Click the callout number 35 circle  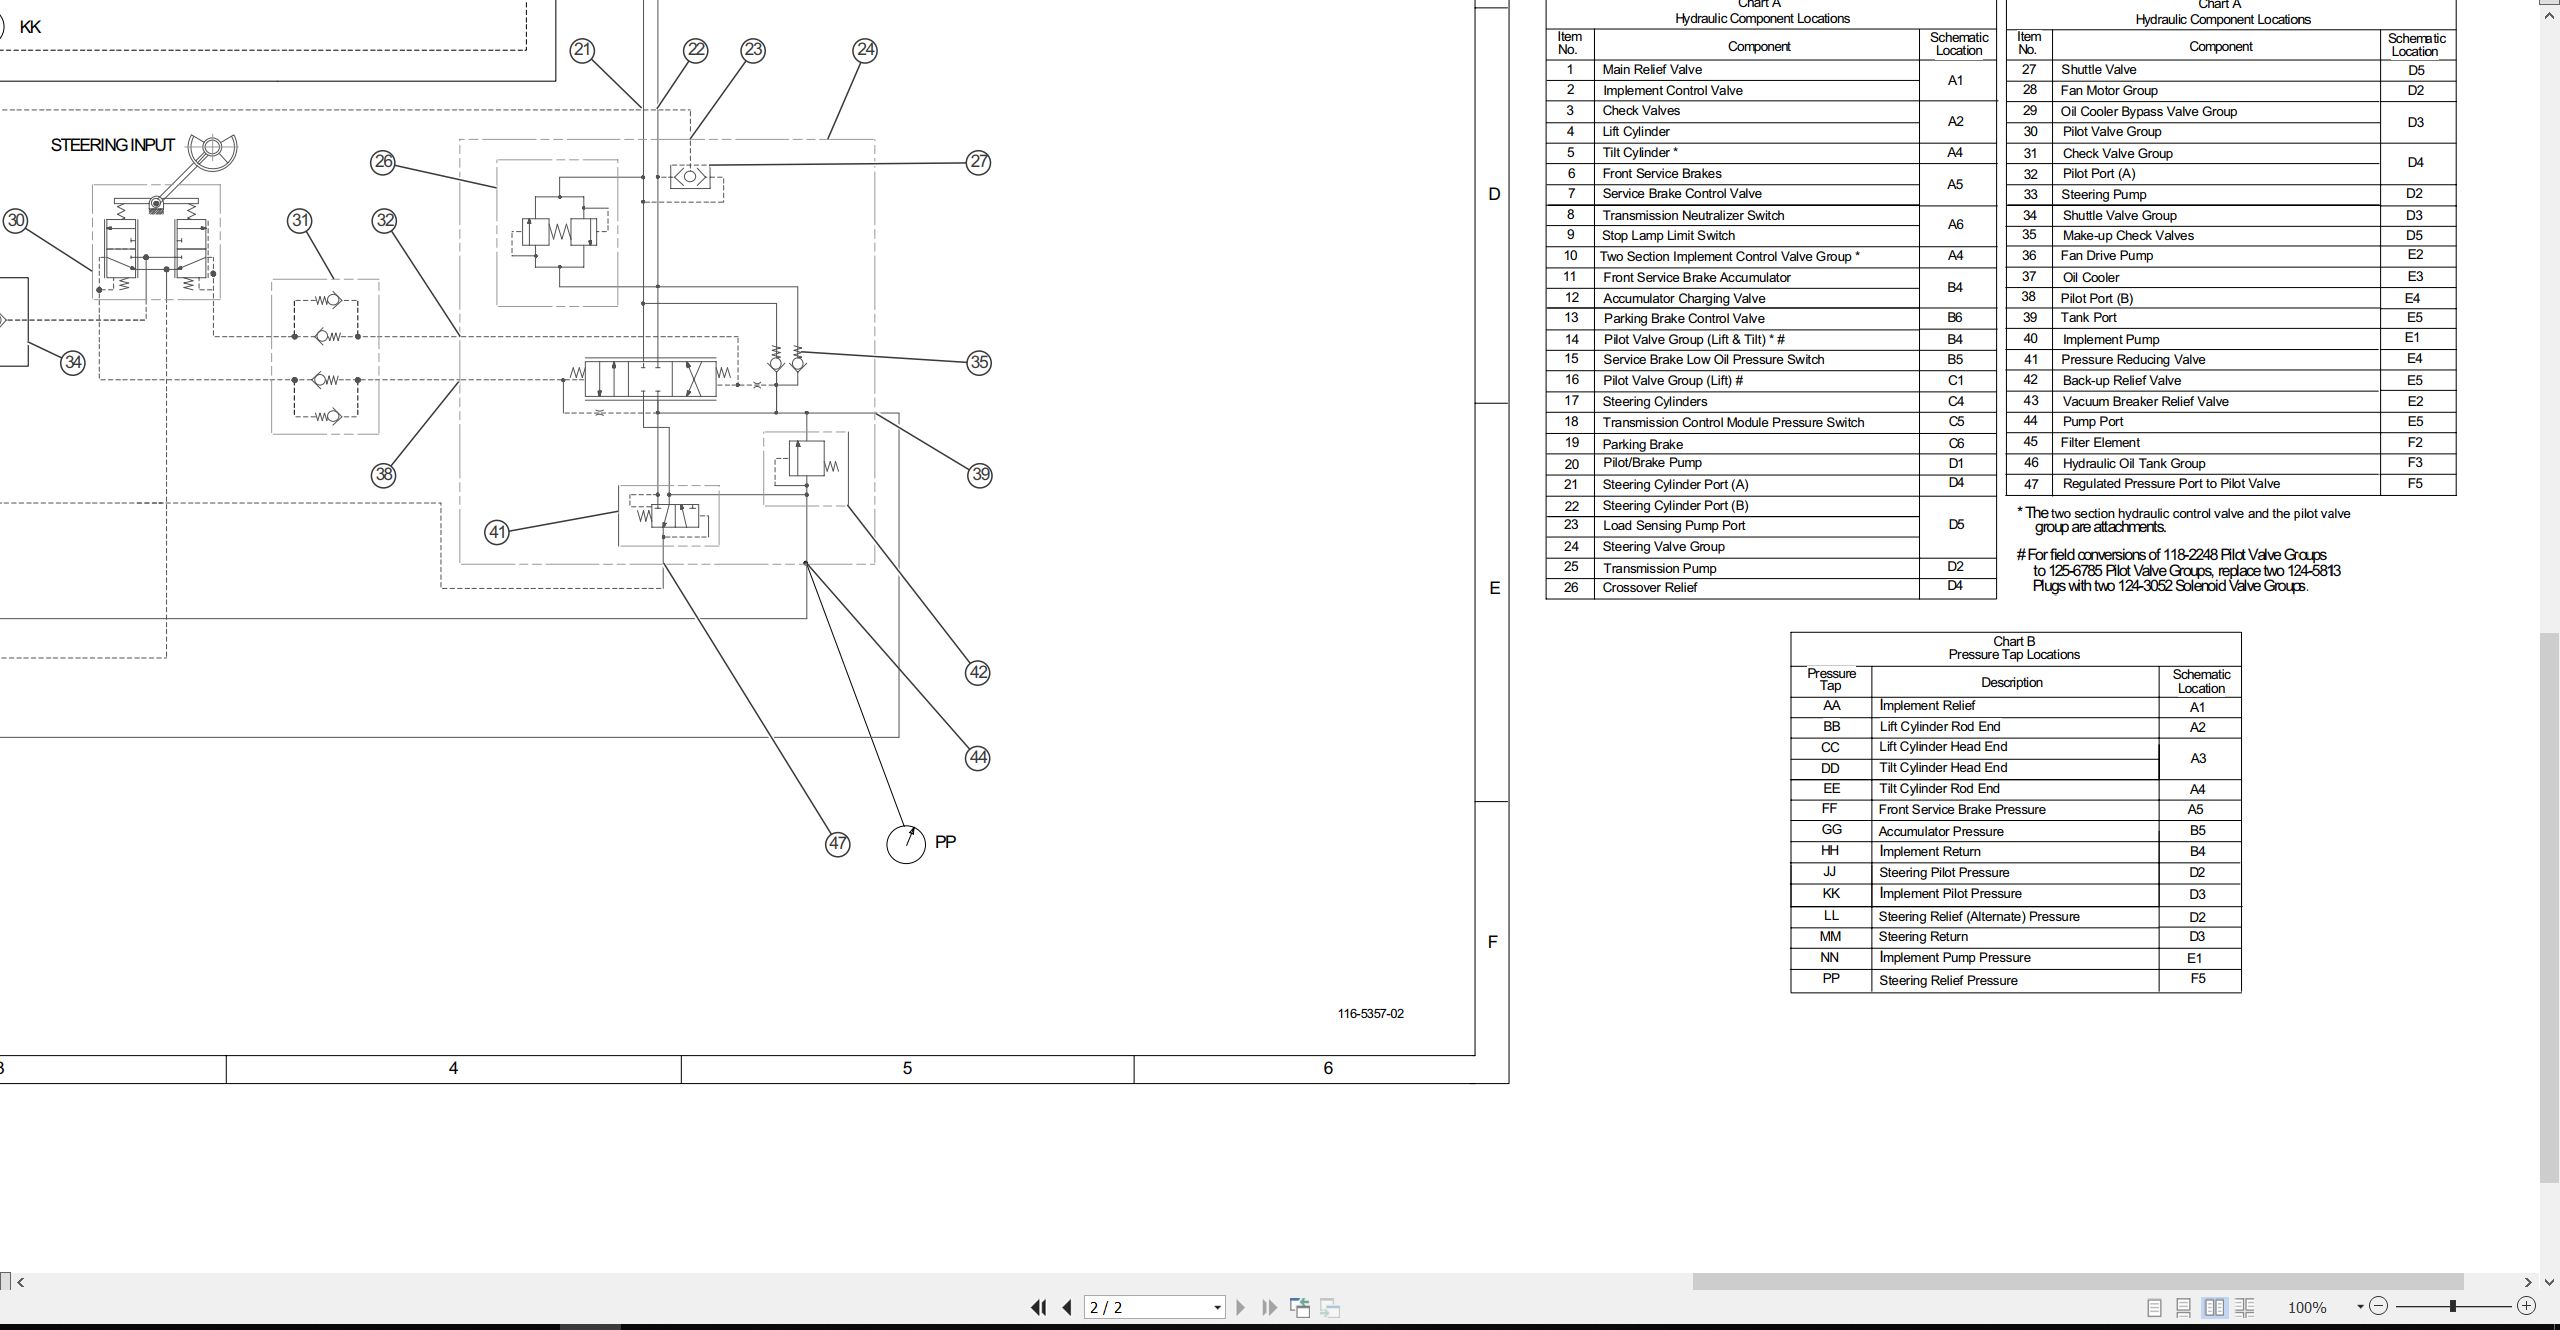click(979, 363)
